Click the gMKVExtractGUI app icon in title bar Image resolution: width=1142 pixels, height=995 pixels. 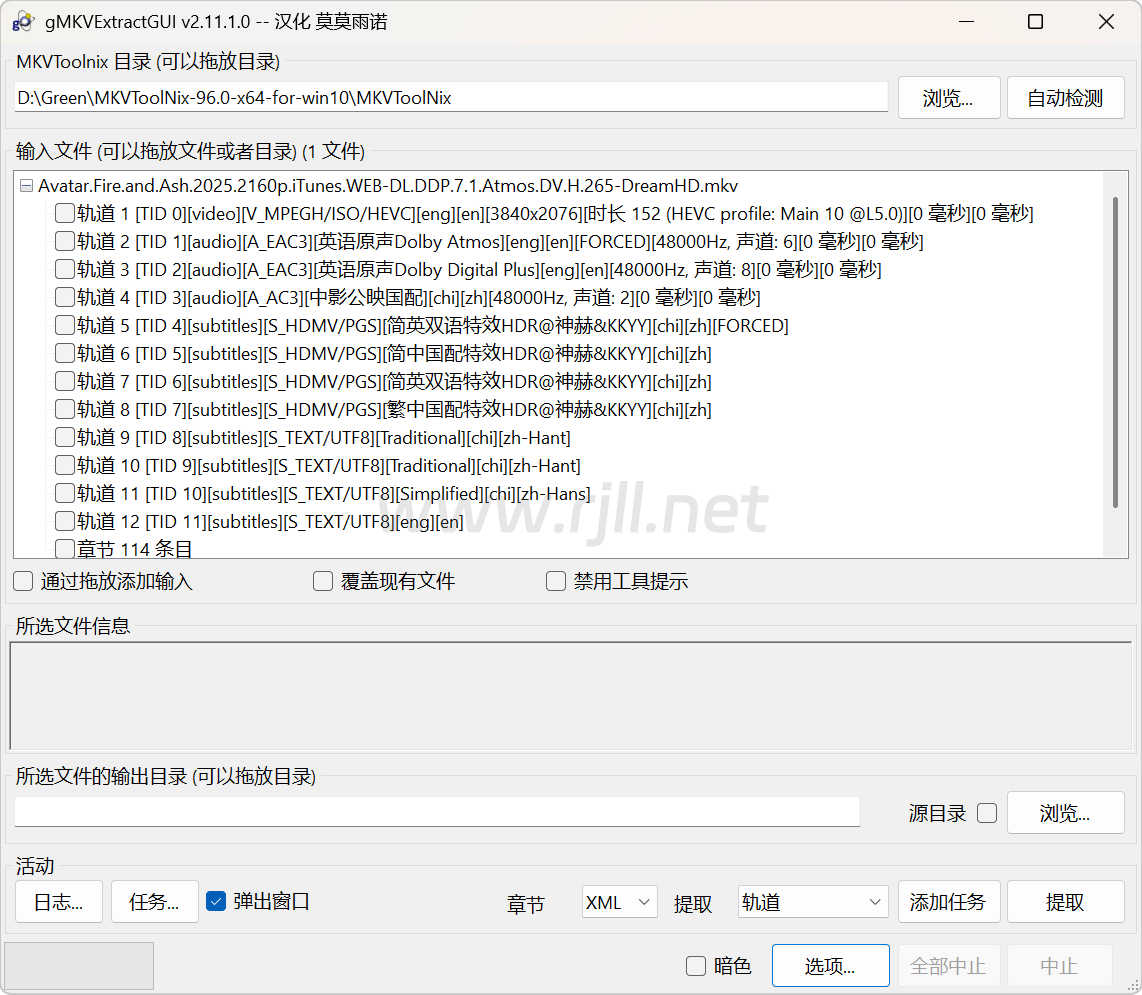coord(23,22)
